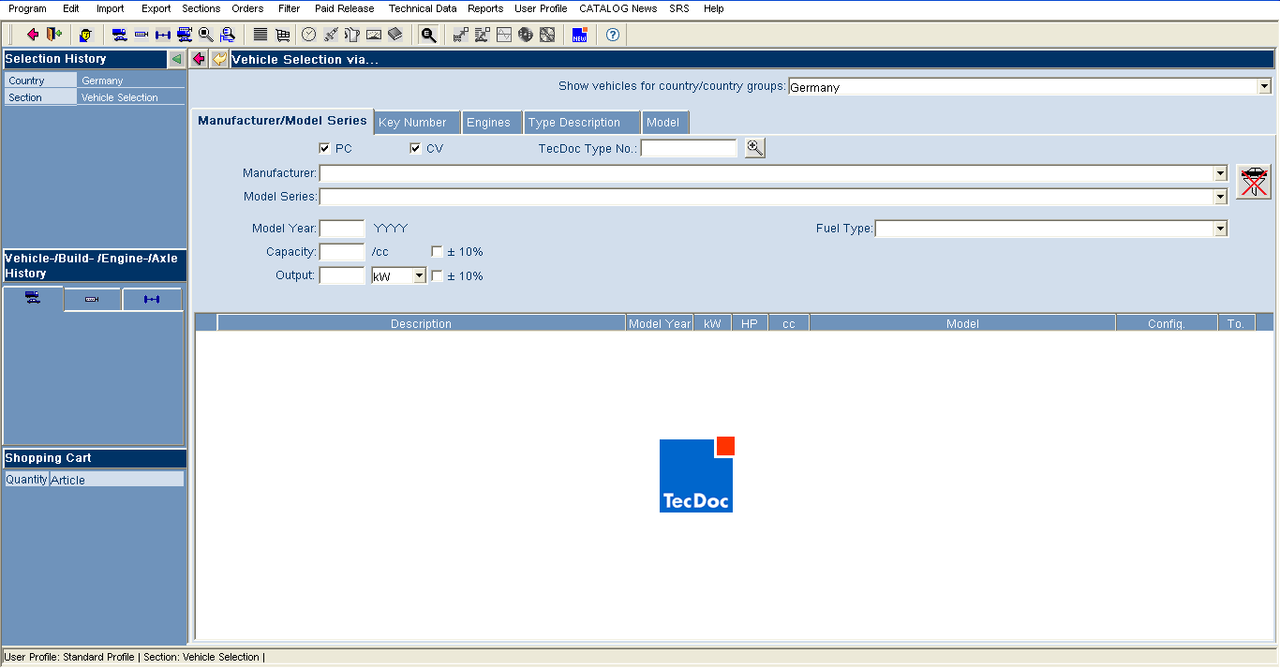Image resolution: width=1280 pixels, height=668 pixels.
Task: Open the country/country groups dropdown
Action: pos(1264,87)
